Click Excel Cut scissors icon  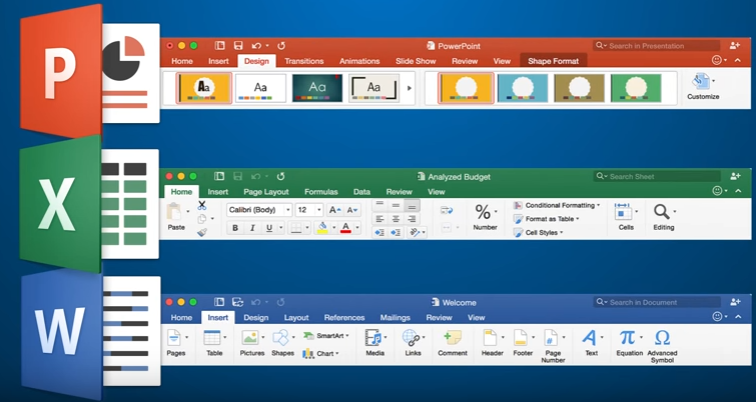coord(202,205)
